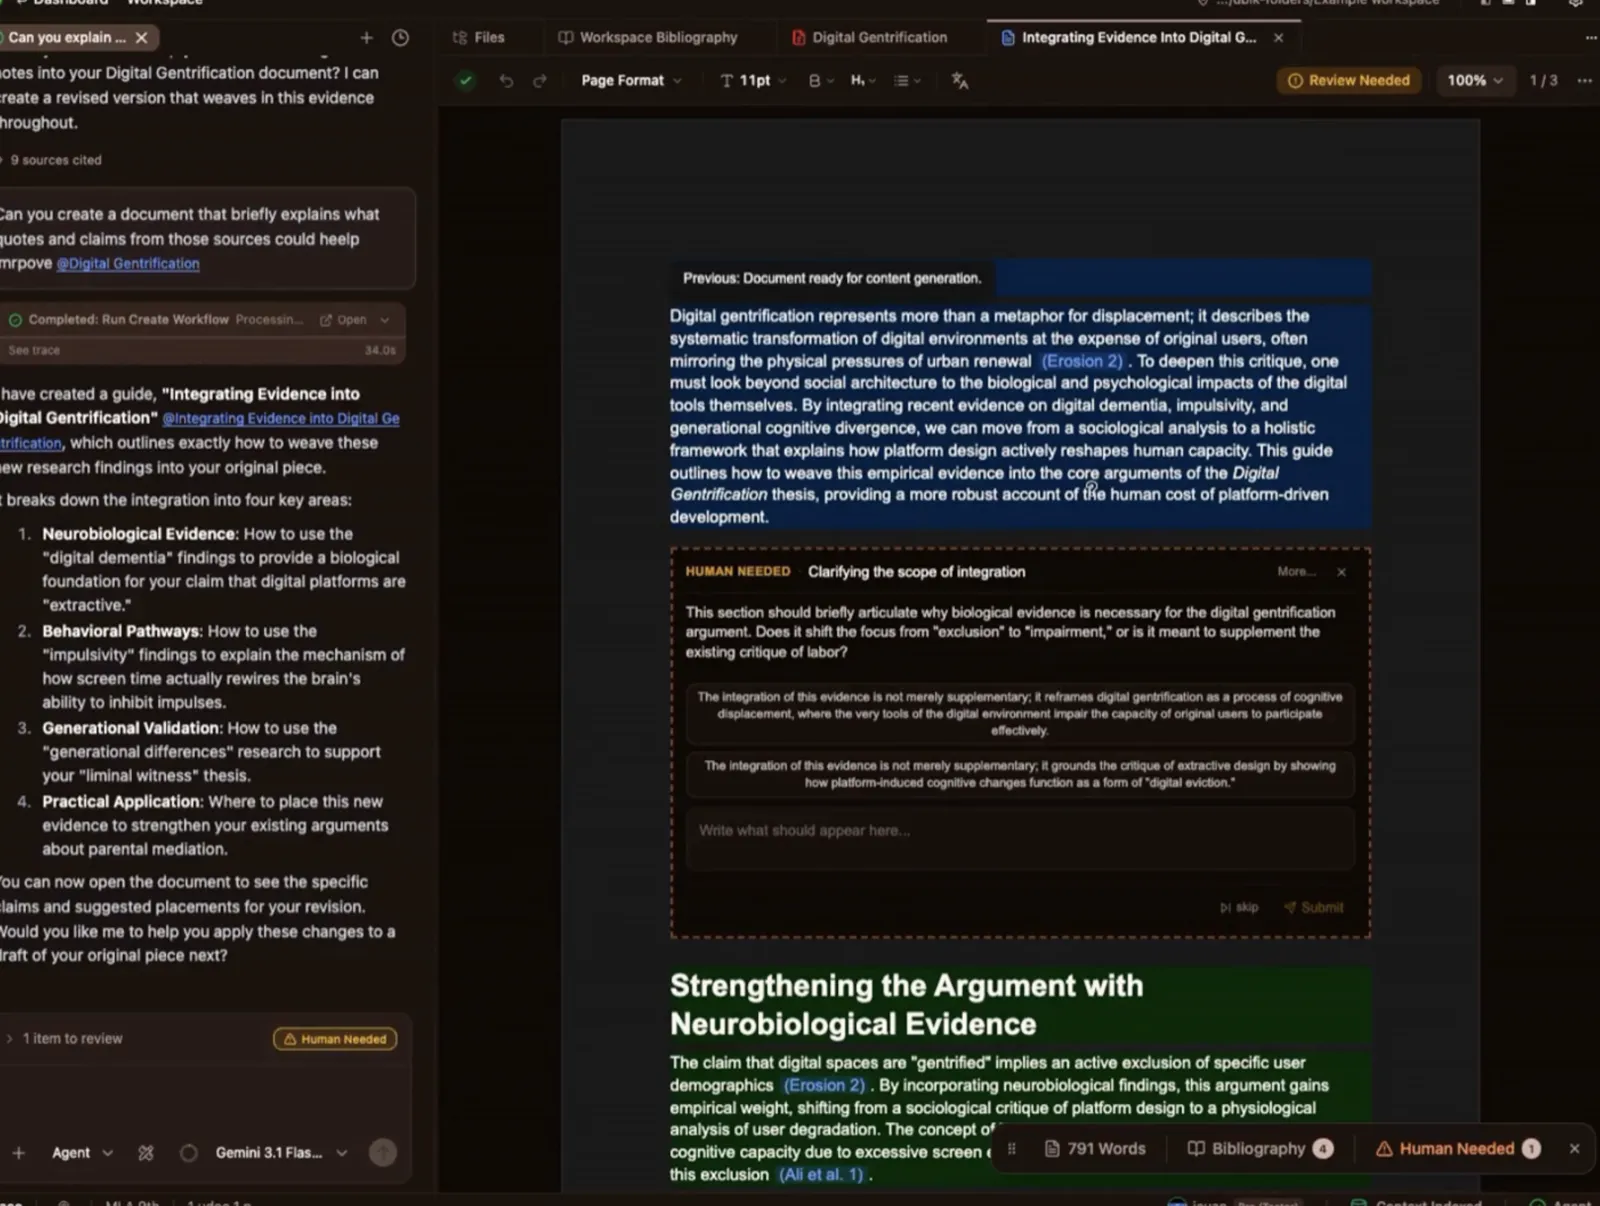Open Human Needed in floating bar

pos(1458,1149)
